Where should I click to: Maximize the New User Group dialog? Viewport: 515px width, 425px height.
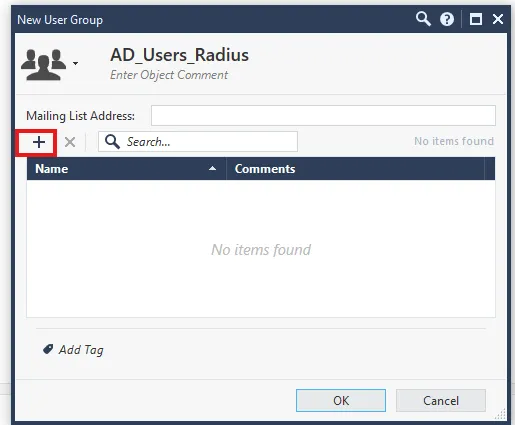pyautogui.click(x=476, y=19)
